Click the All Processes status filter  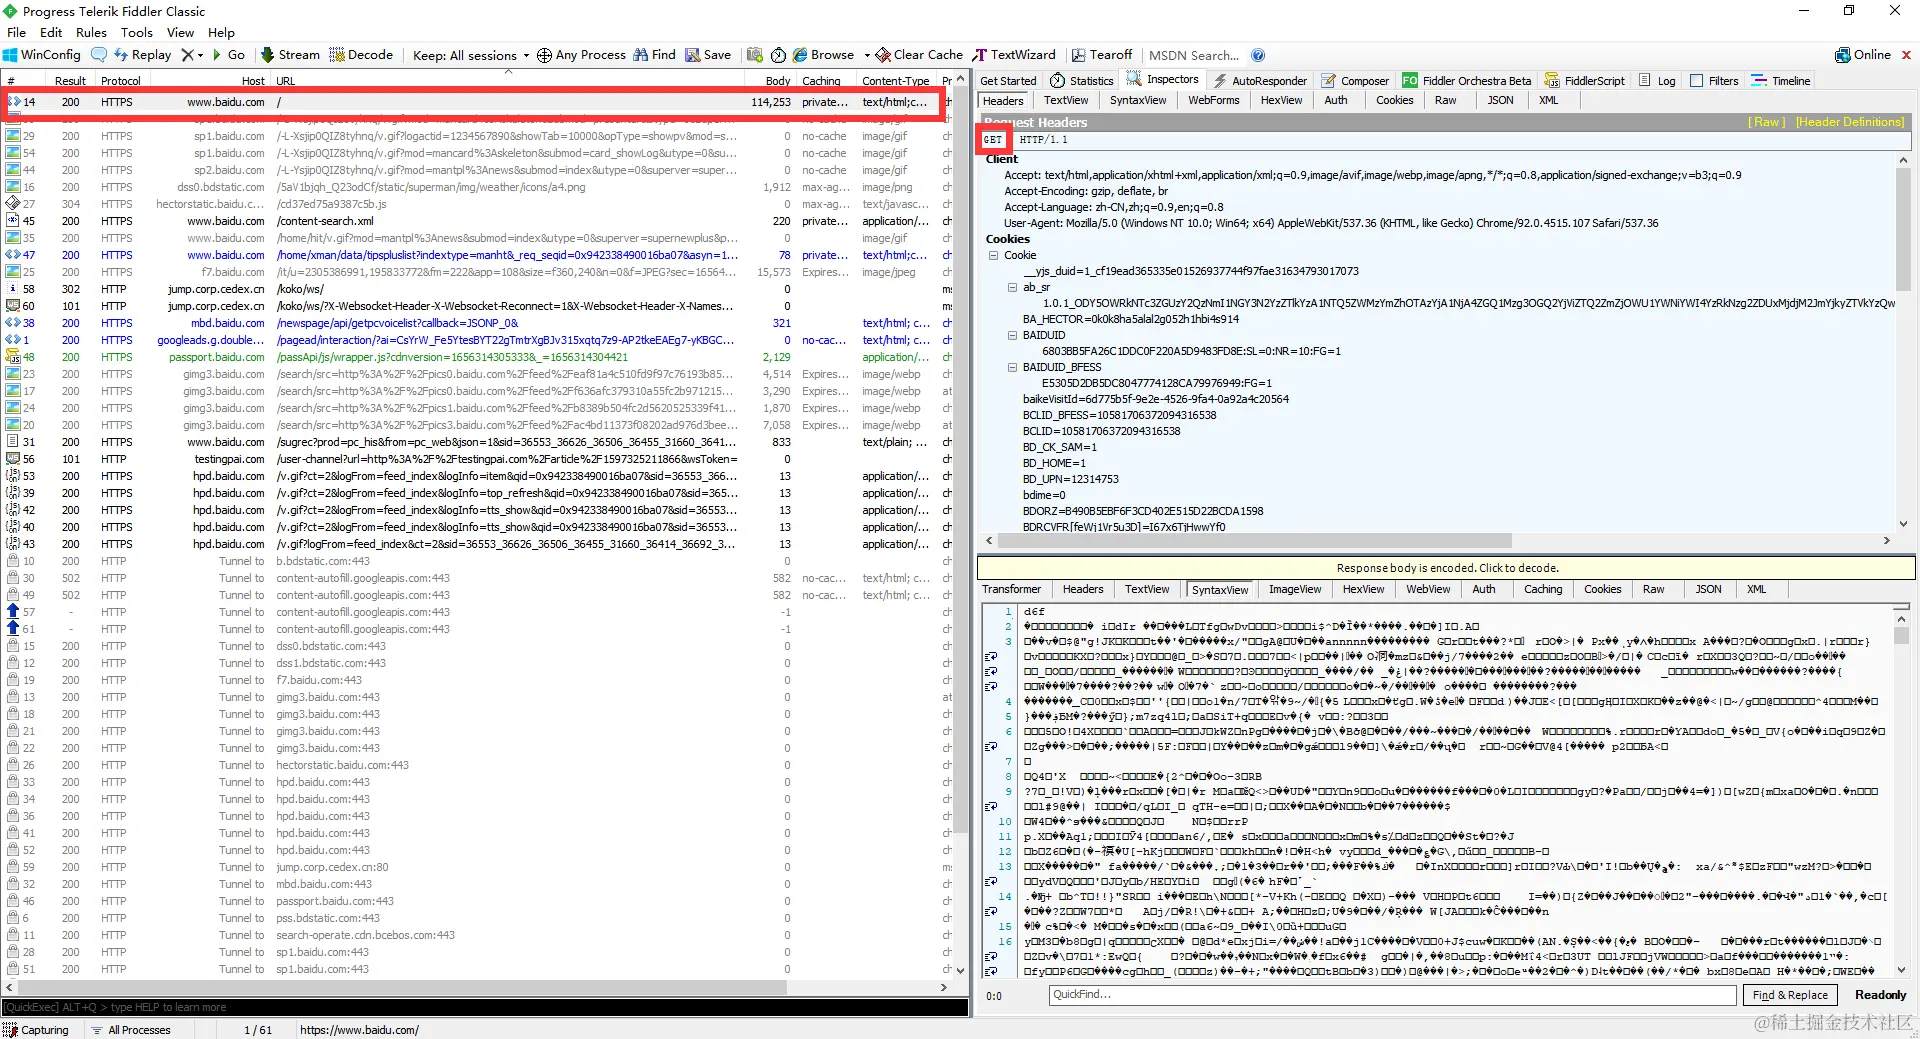pos(131,1030)
